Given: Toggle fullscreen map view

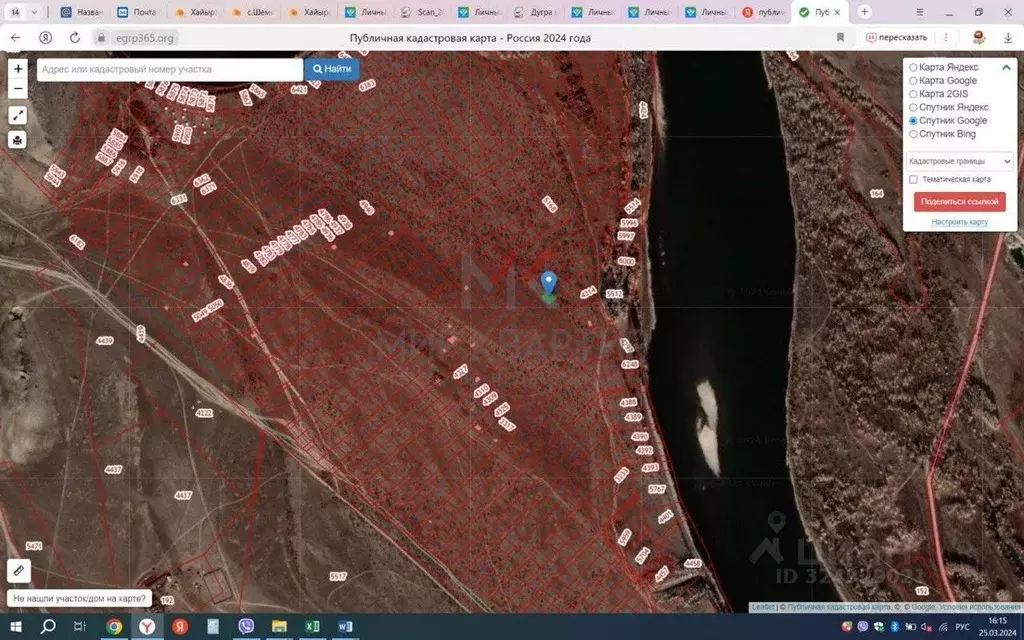Looking at the screenshot, I should coord(18,115).
